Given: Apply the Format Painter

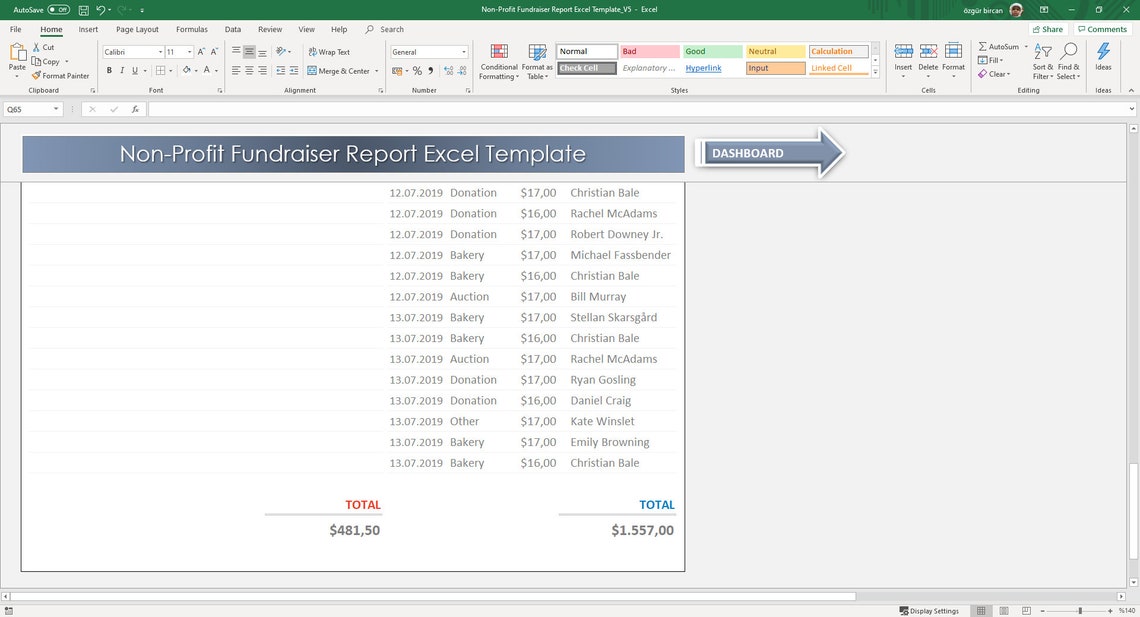Looking at the screenshot, I should point(60,75).
